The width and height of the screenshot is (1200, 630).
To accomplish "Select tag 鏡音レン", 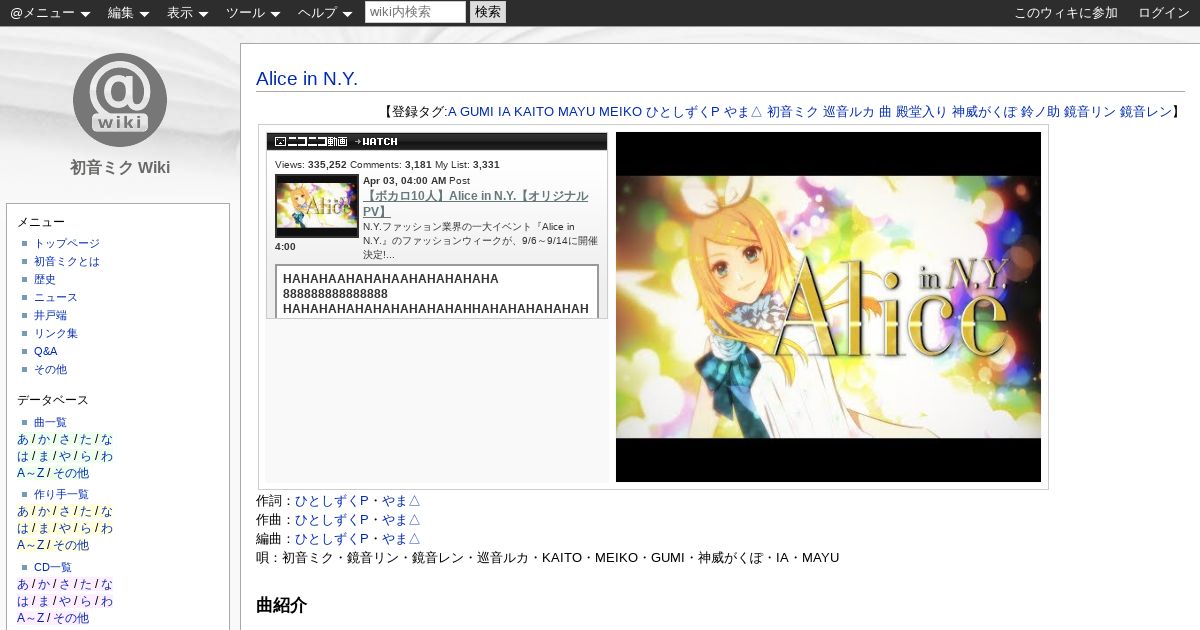I will pos(1146,112).
